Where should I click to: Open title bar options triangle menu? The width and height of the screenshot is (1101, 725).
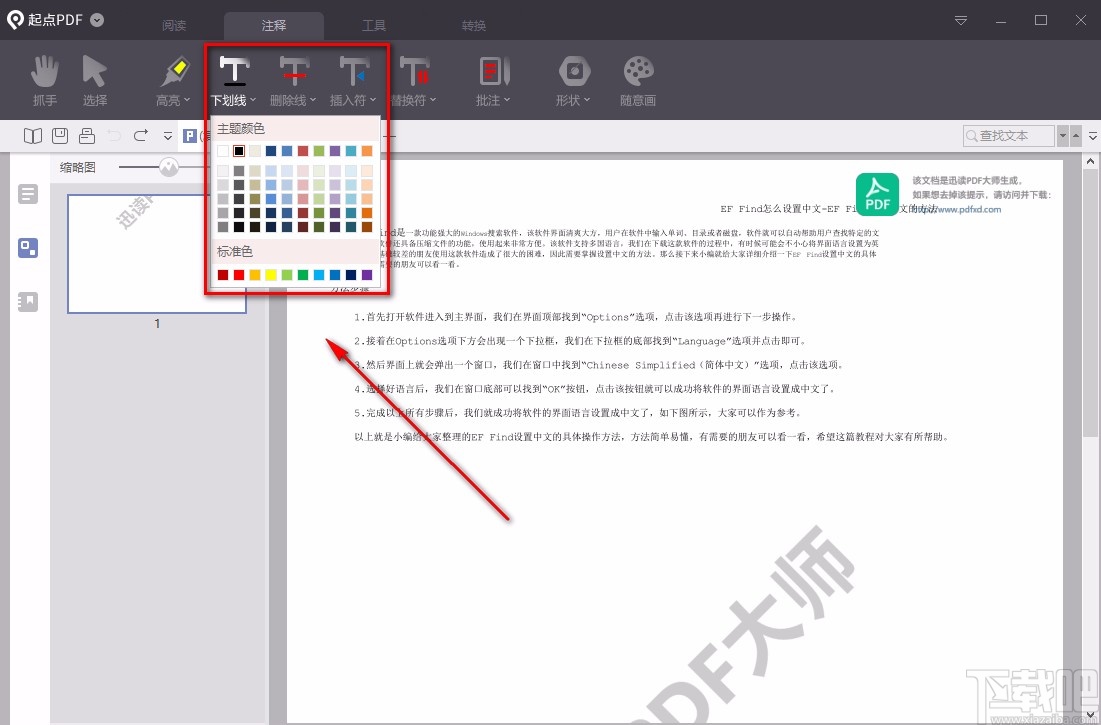click(x=961, y=21)
